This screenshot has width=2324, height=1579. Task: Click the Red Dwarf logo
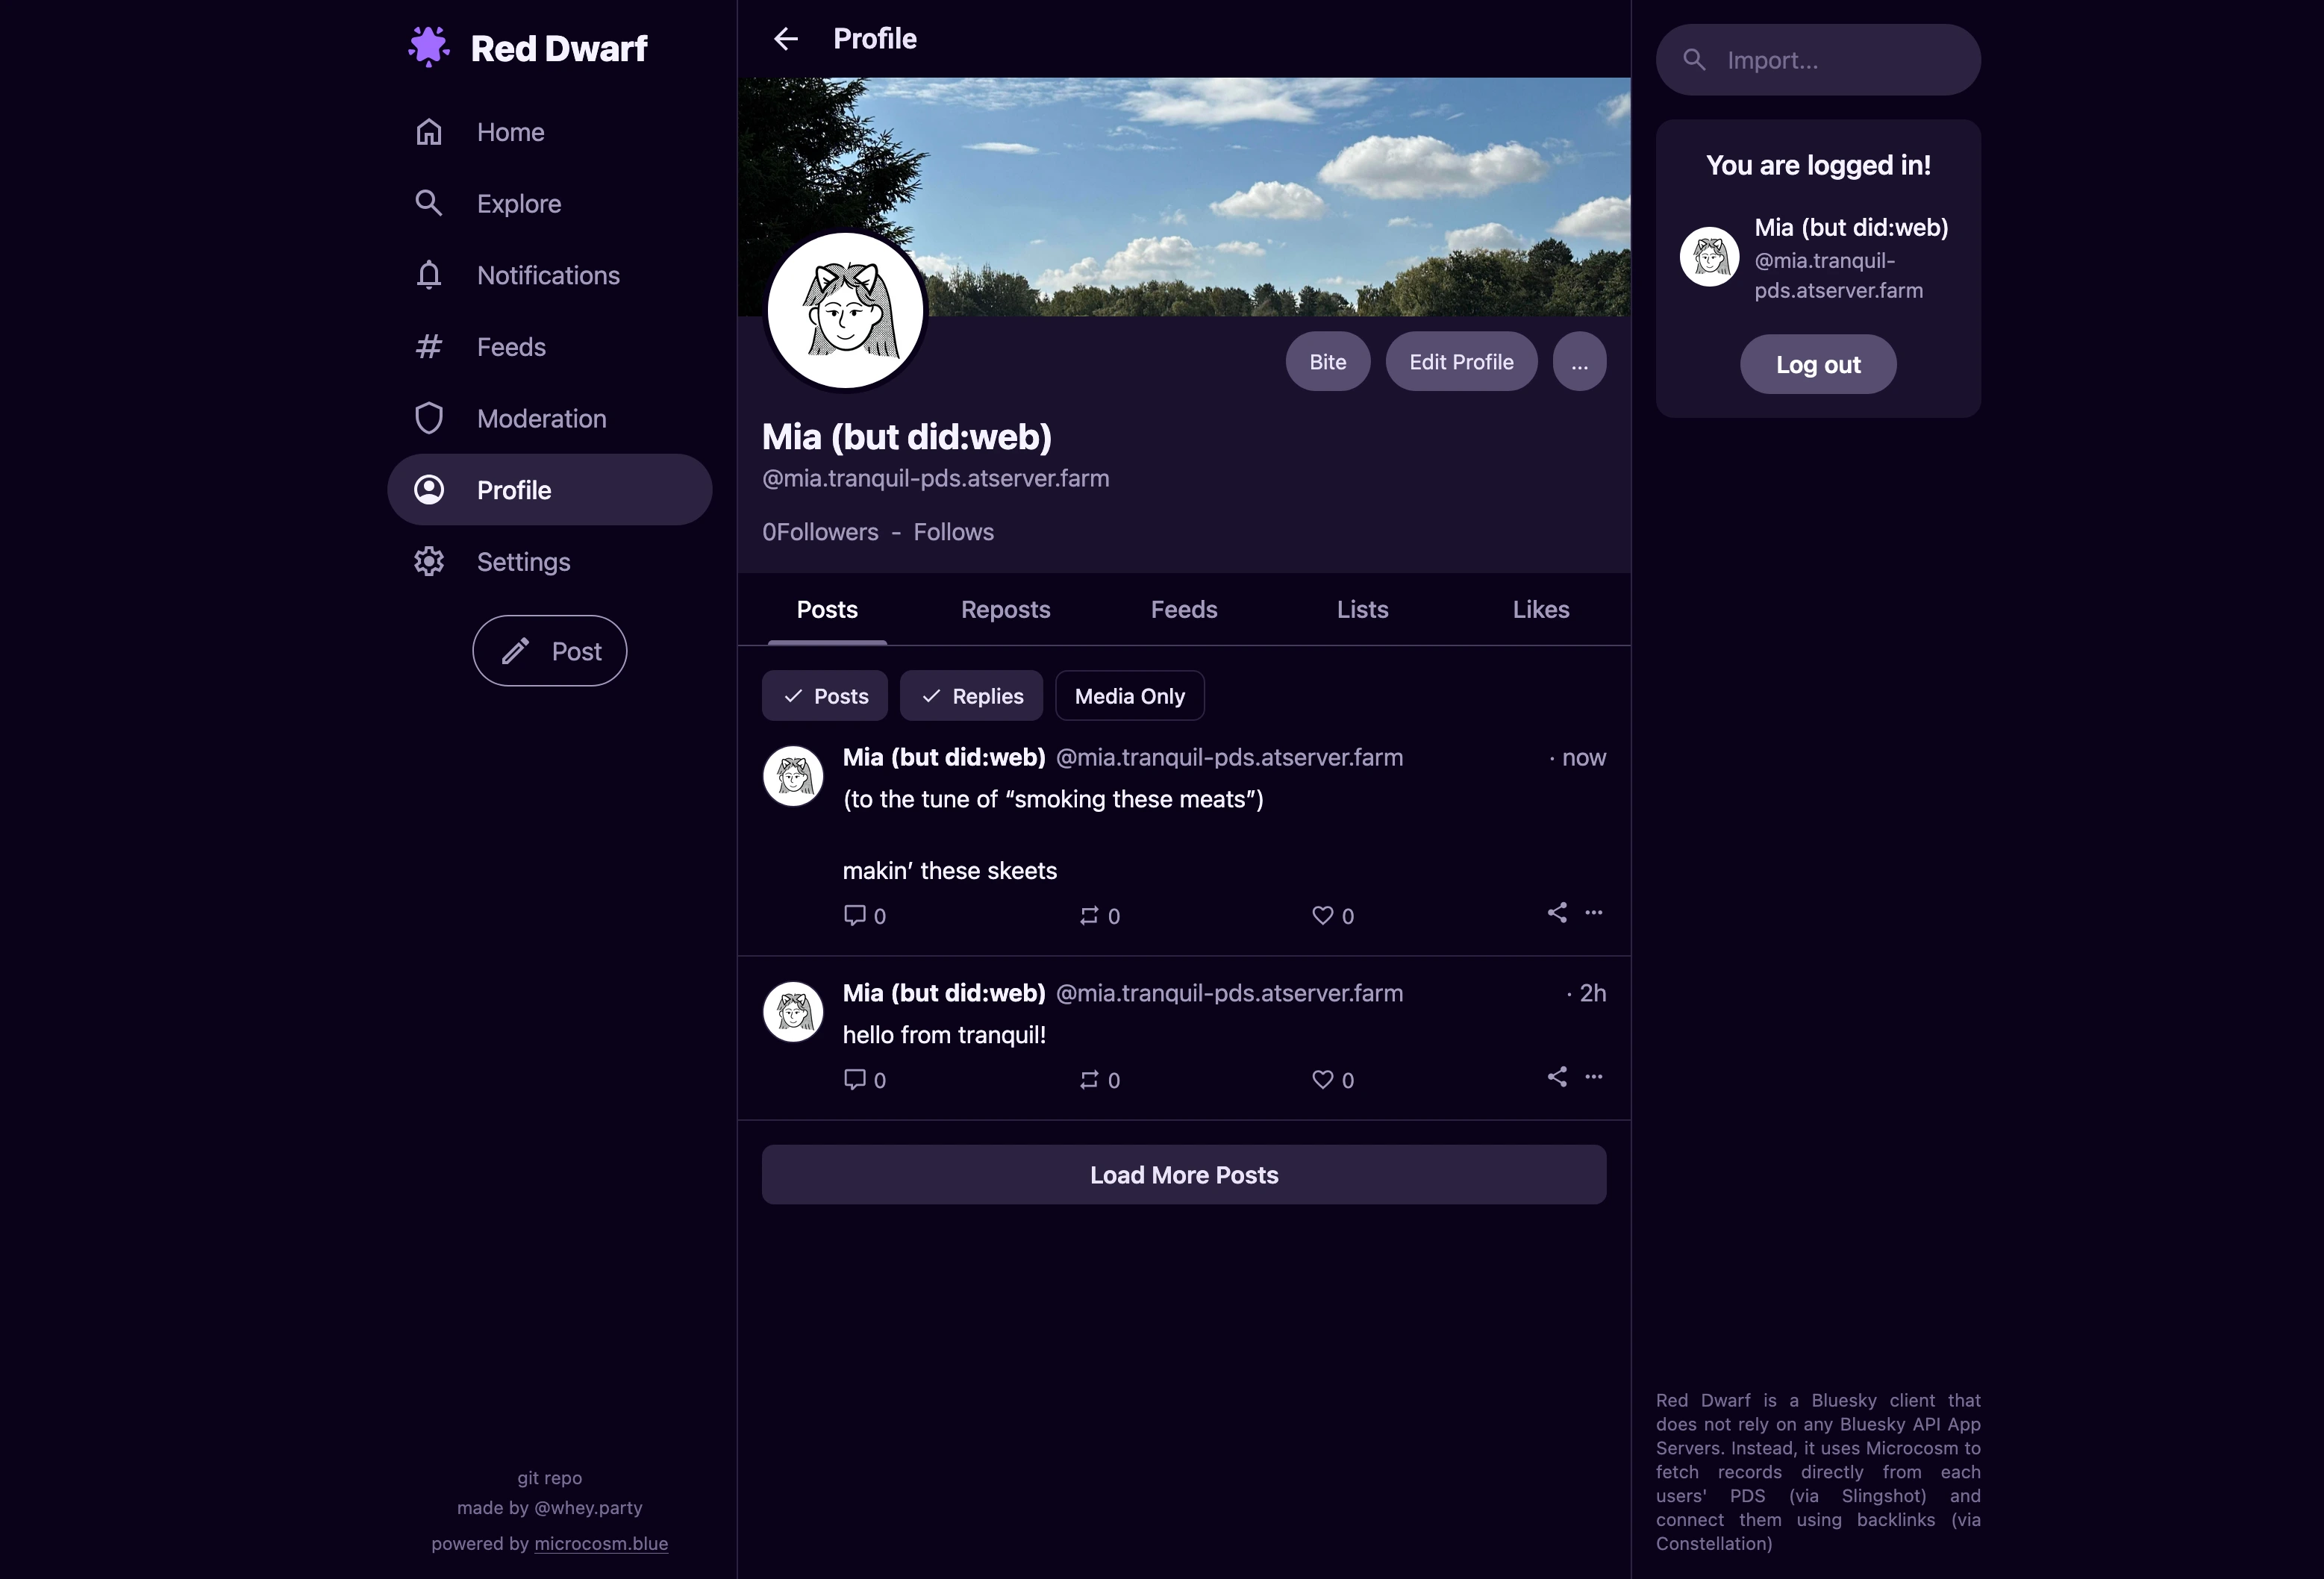429,47
